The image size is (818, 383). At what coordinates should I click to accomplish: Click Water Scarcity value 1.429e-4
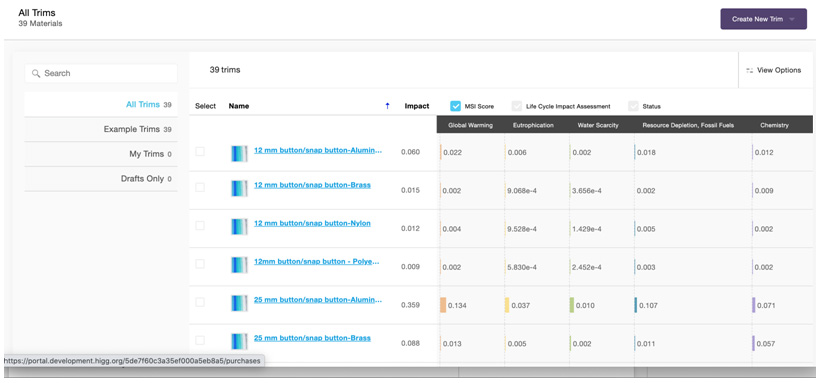click(x=587, y=229)
